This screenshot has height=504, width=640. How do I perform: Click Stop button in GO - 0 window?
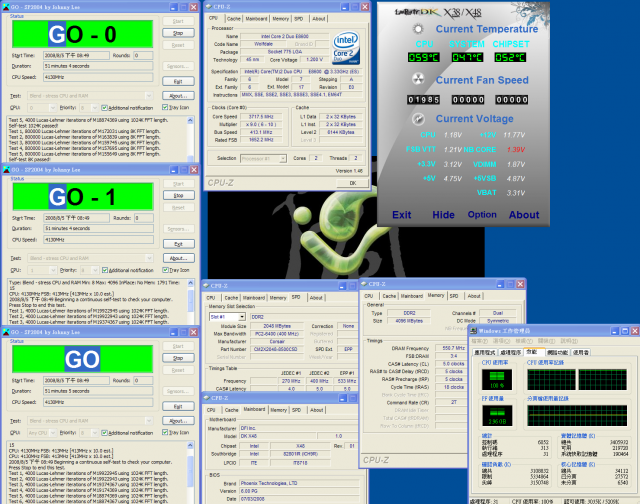pyautogui.click(x=178, y=33)
